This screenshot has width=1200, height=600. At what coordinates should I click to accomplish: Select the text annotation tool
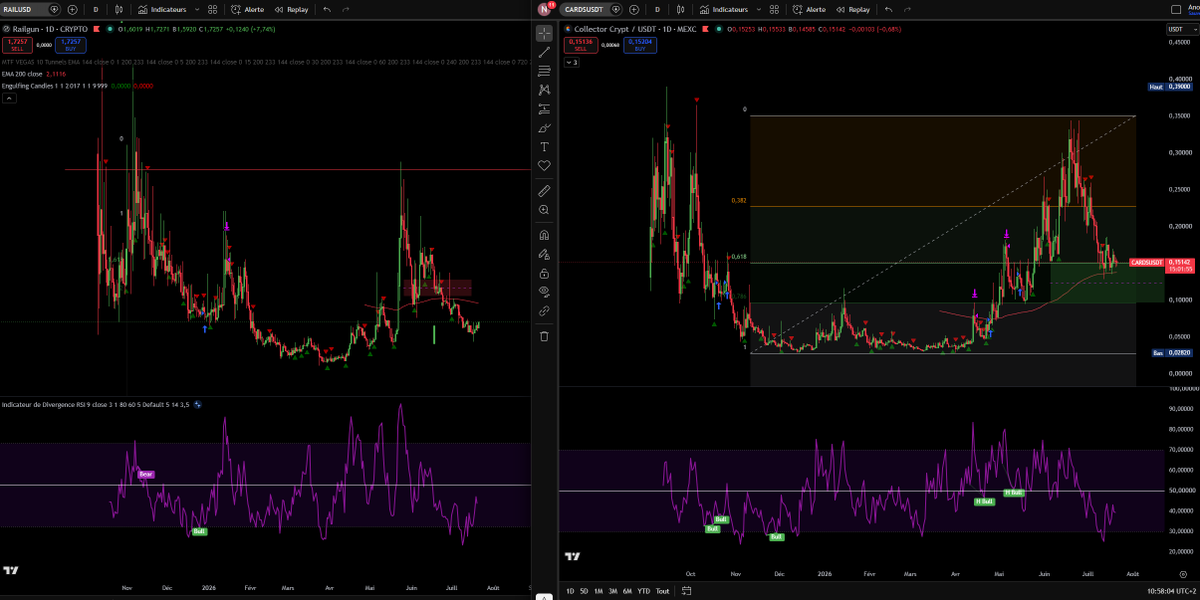(544, 147)
